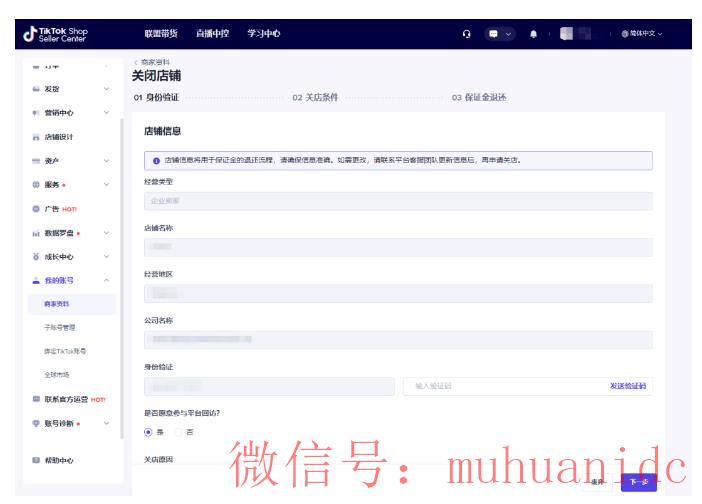The image size is (702, 504).
Task: Open 学习中心 in the top navigation
Action: click(x=264, y=34)
